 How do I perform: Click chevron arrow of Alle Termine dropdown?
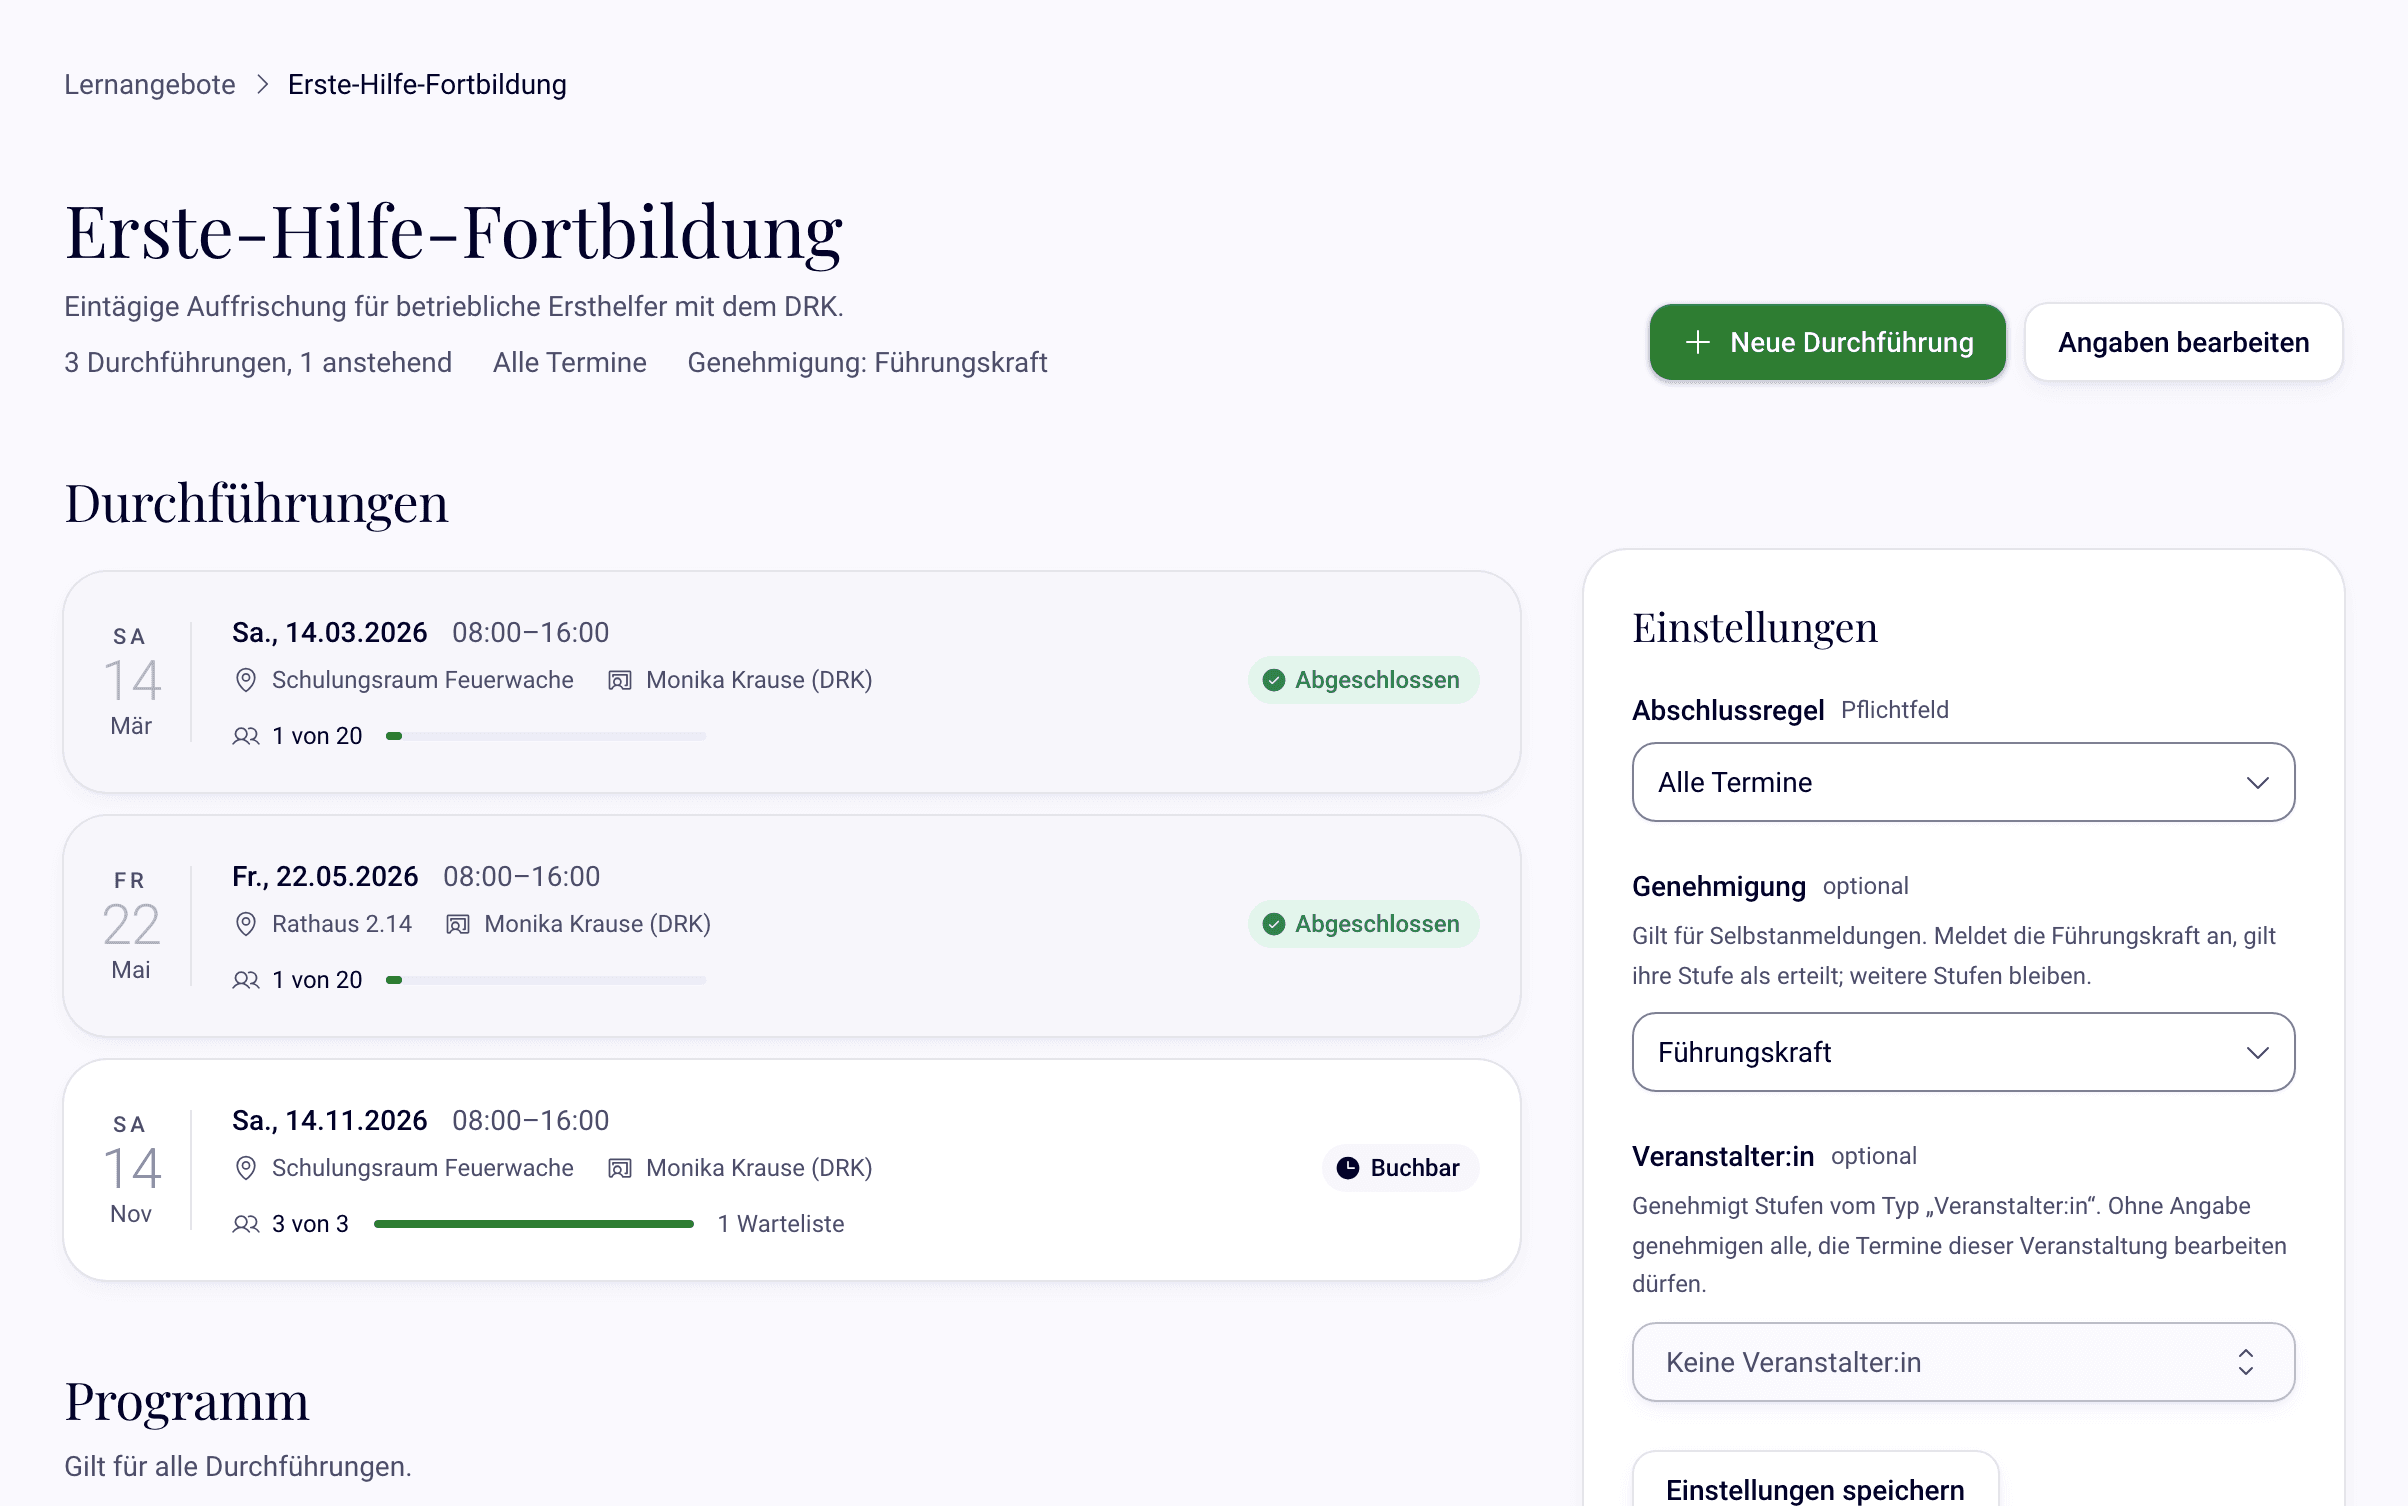click(x=2257, y=782)
